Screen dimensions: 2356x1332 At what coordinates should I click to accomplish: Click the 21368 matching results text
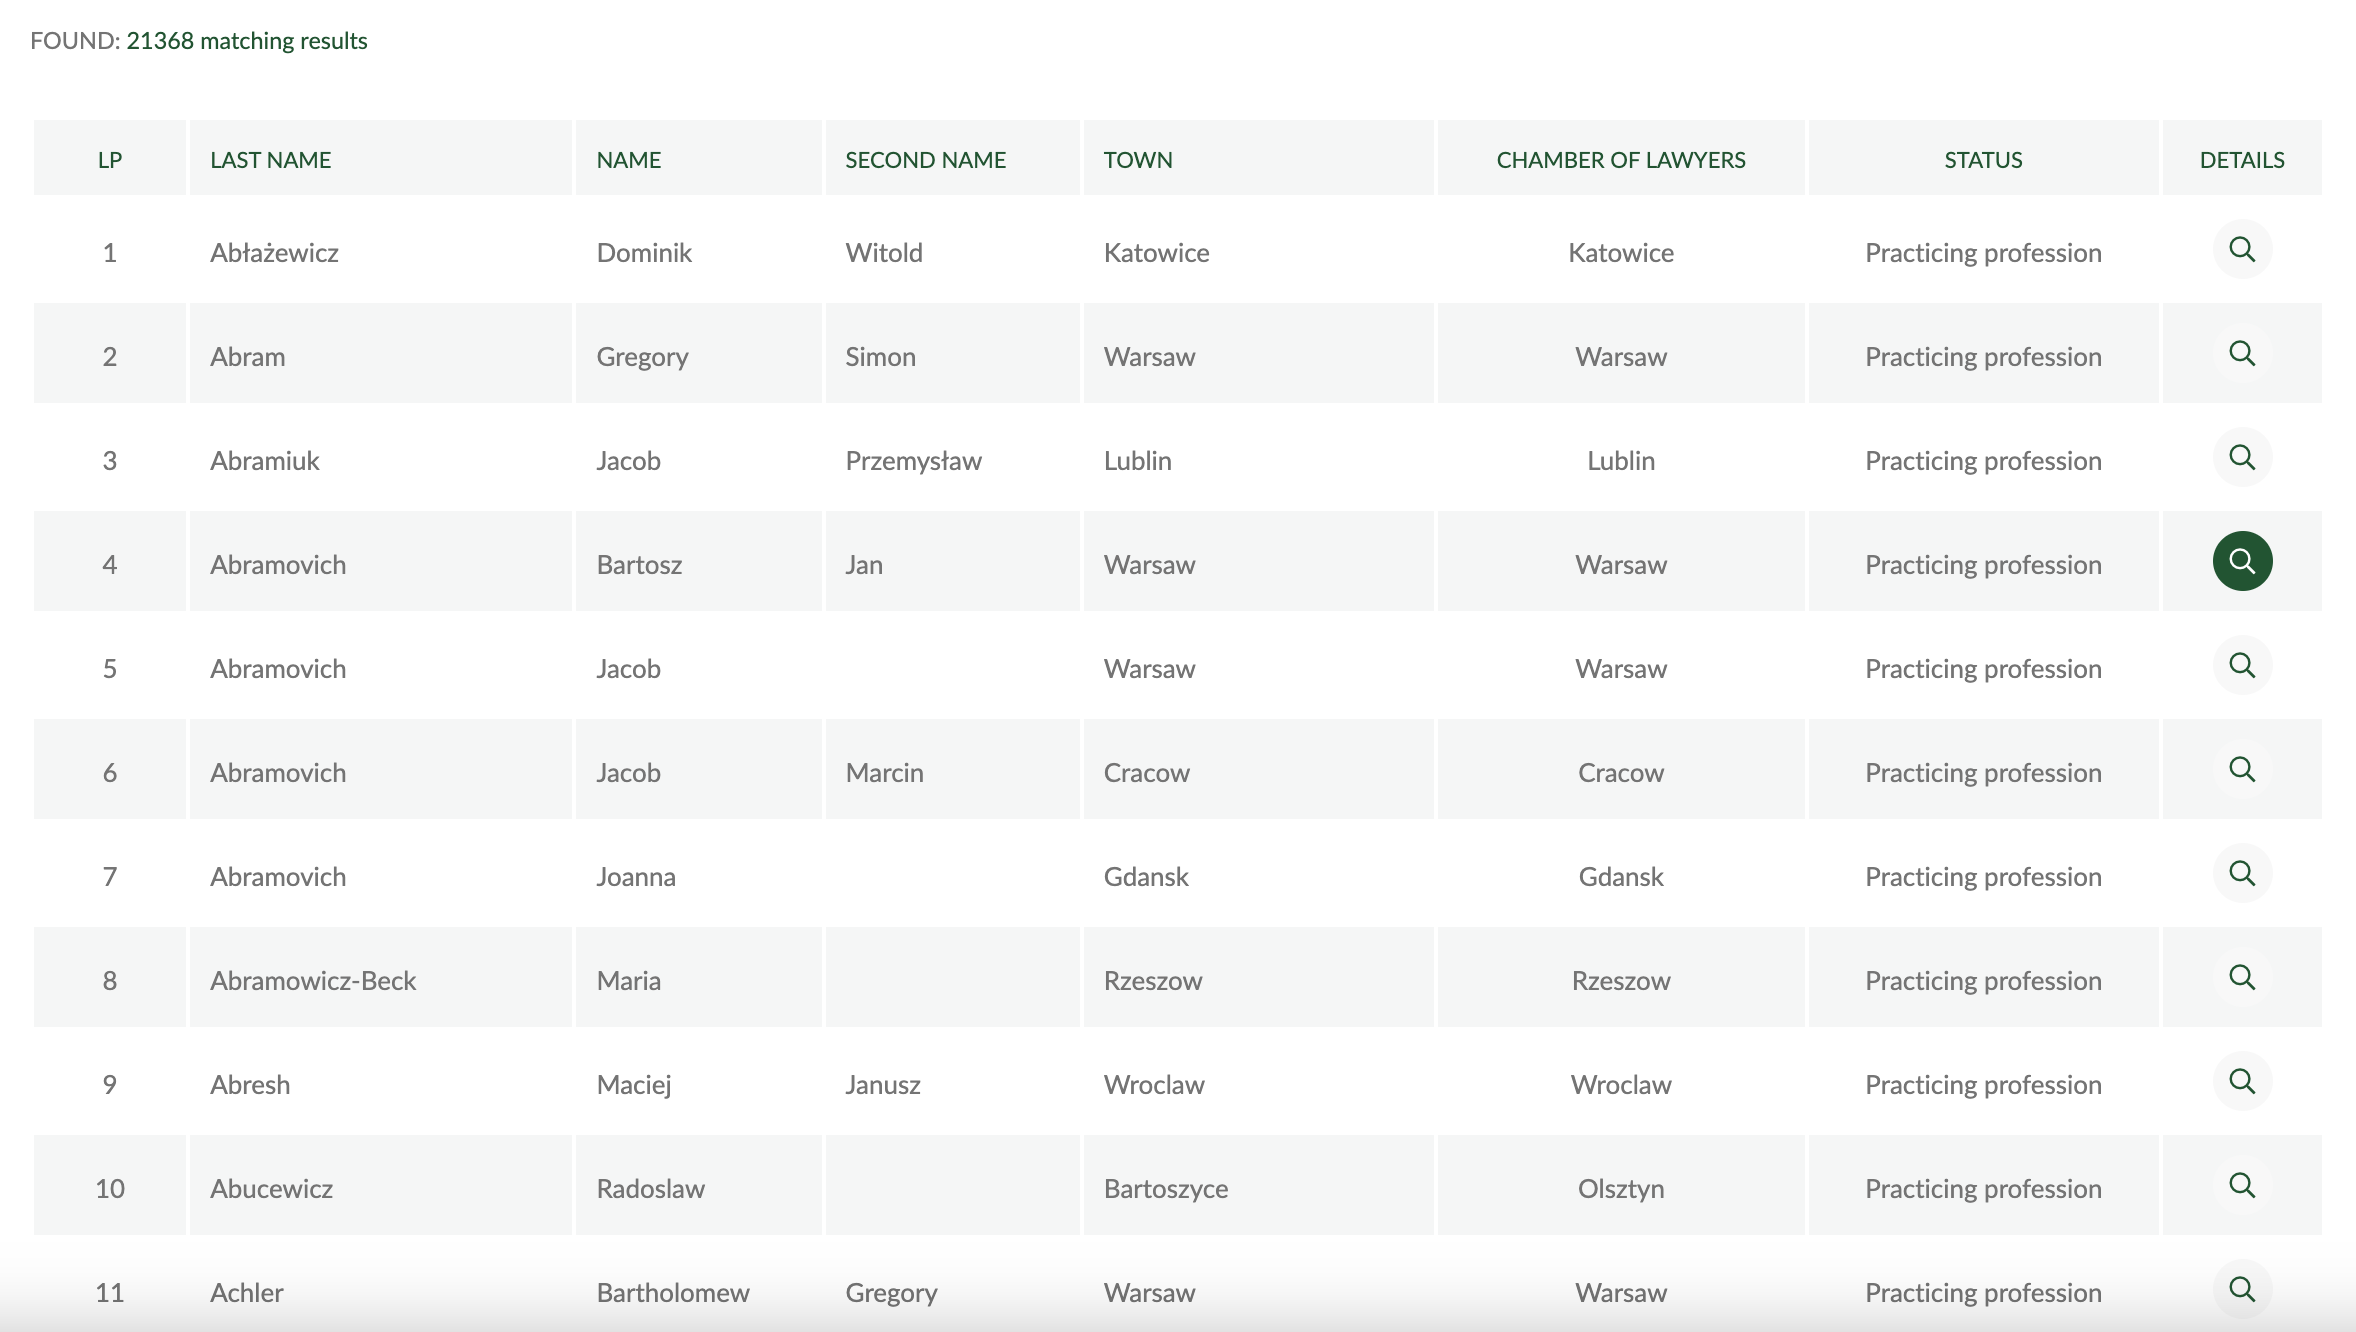pos(247,41)
